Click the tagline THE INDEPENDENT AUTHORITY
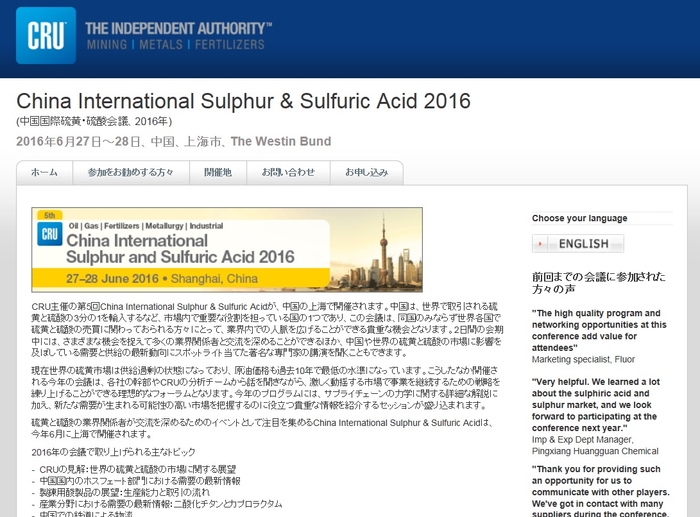This screenshot has height=517, width=700. click(x=179, y=29)
